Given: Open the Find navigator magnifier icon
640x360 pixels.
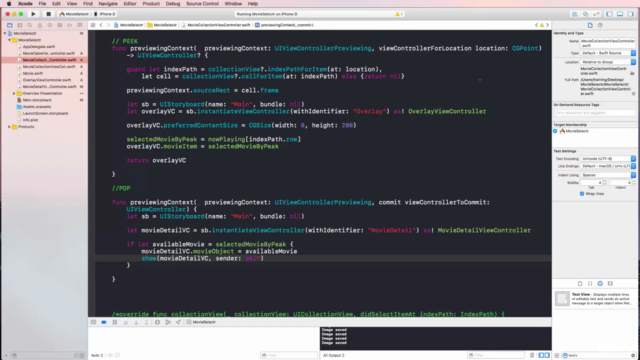Looking at the screenshot, I should (x=29, y=25).
